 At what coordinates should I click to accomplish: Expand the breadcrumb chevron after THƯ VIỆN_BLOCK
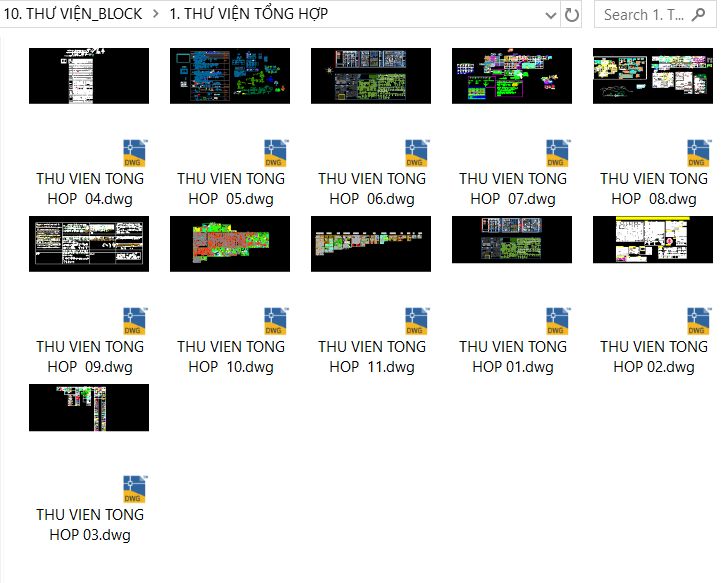156,15
